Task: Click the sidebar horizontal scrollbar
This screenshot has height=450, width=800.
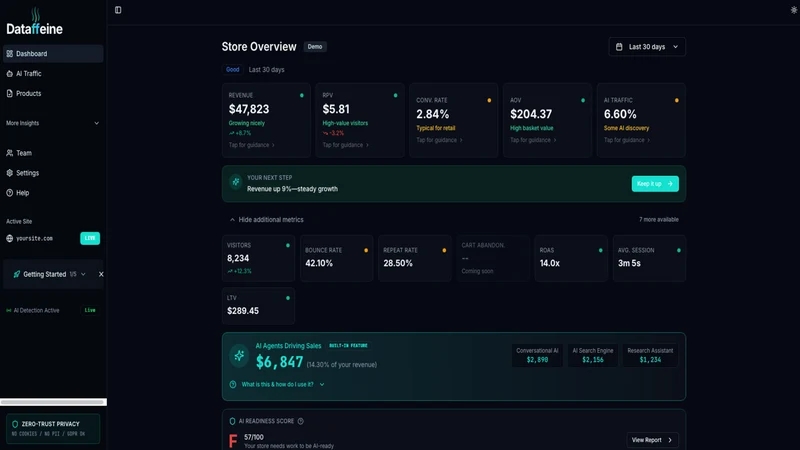Action: click(53, 402)
